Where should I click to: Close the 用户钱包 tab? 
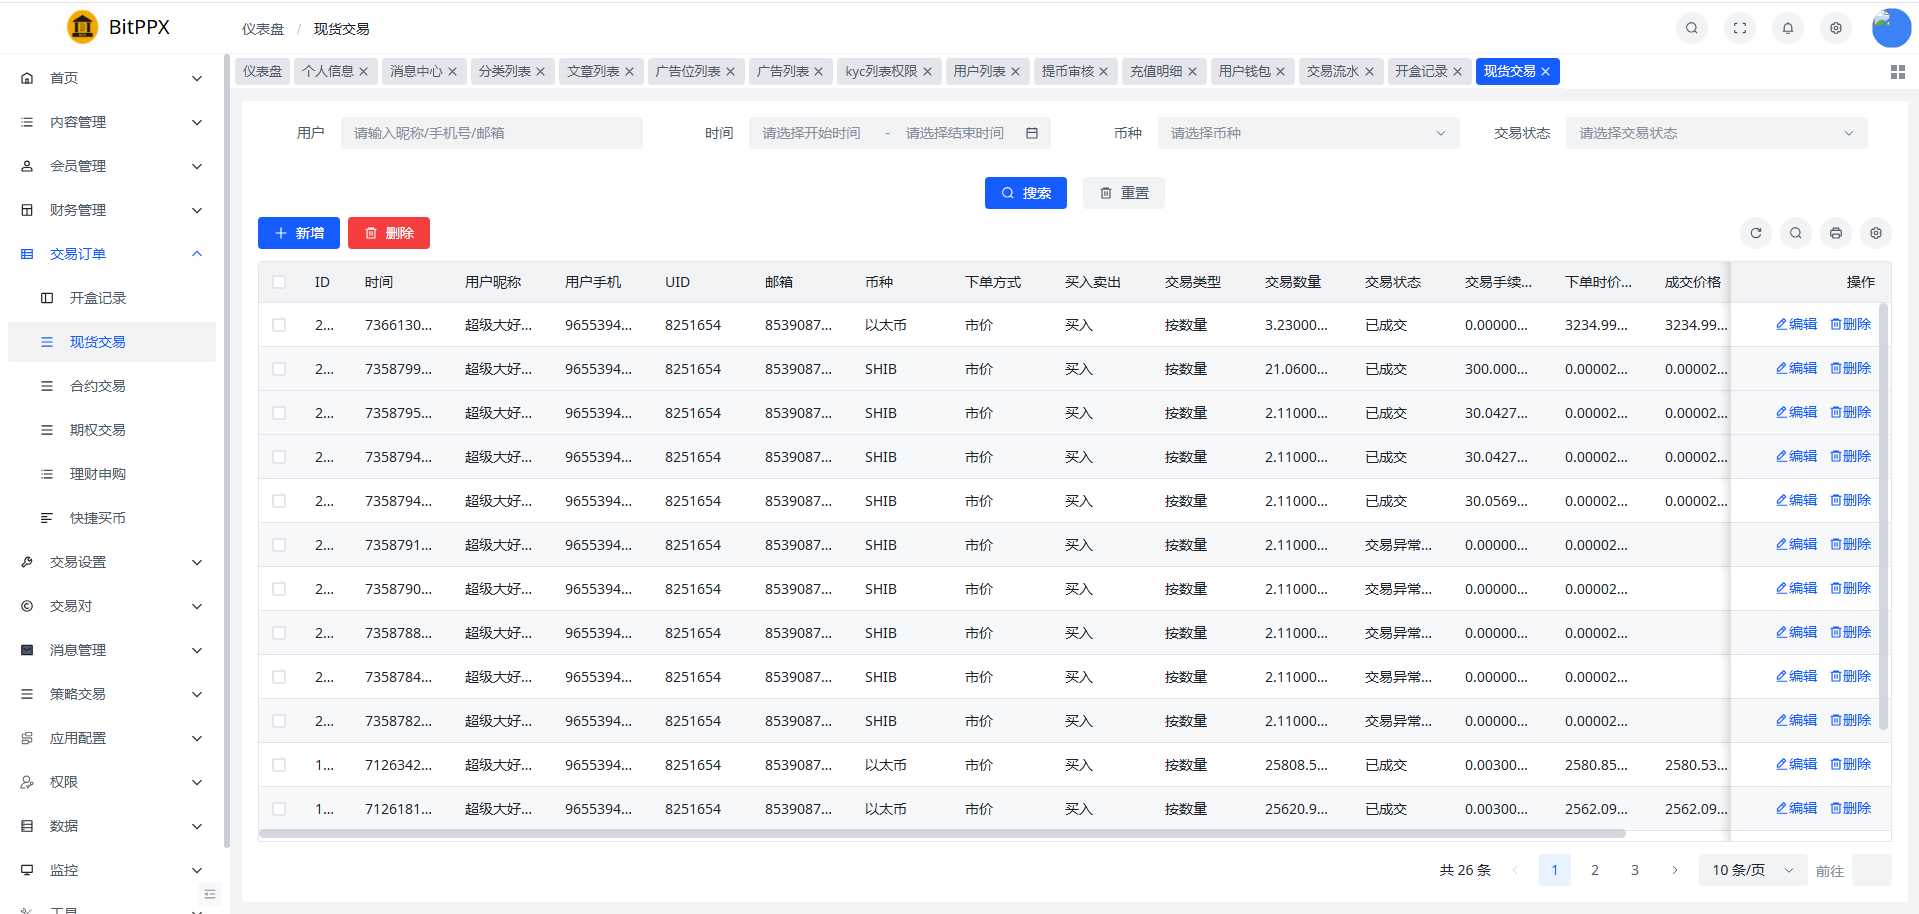coord(1280,72)
